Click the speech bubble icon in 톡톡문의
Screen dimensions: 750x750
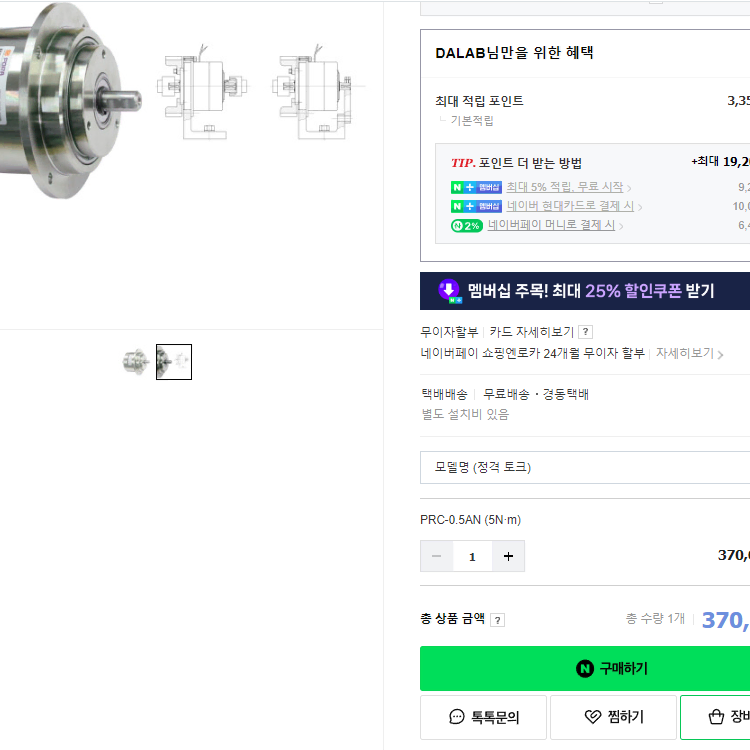click(x=457, y=717)
